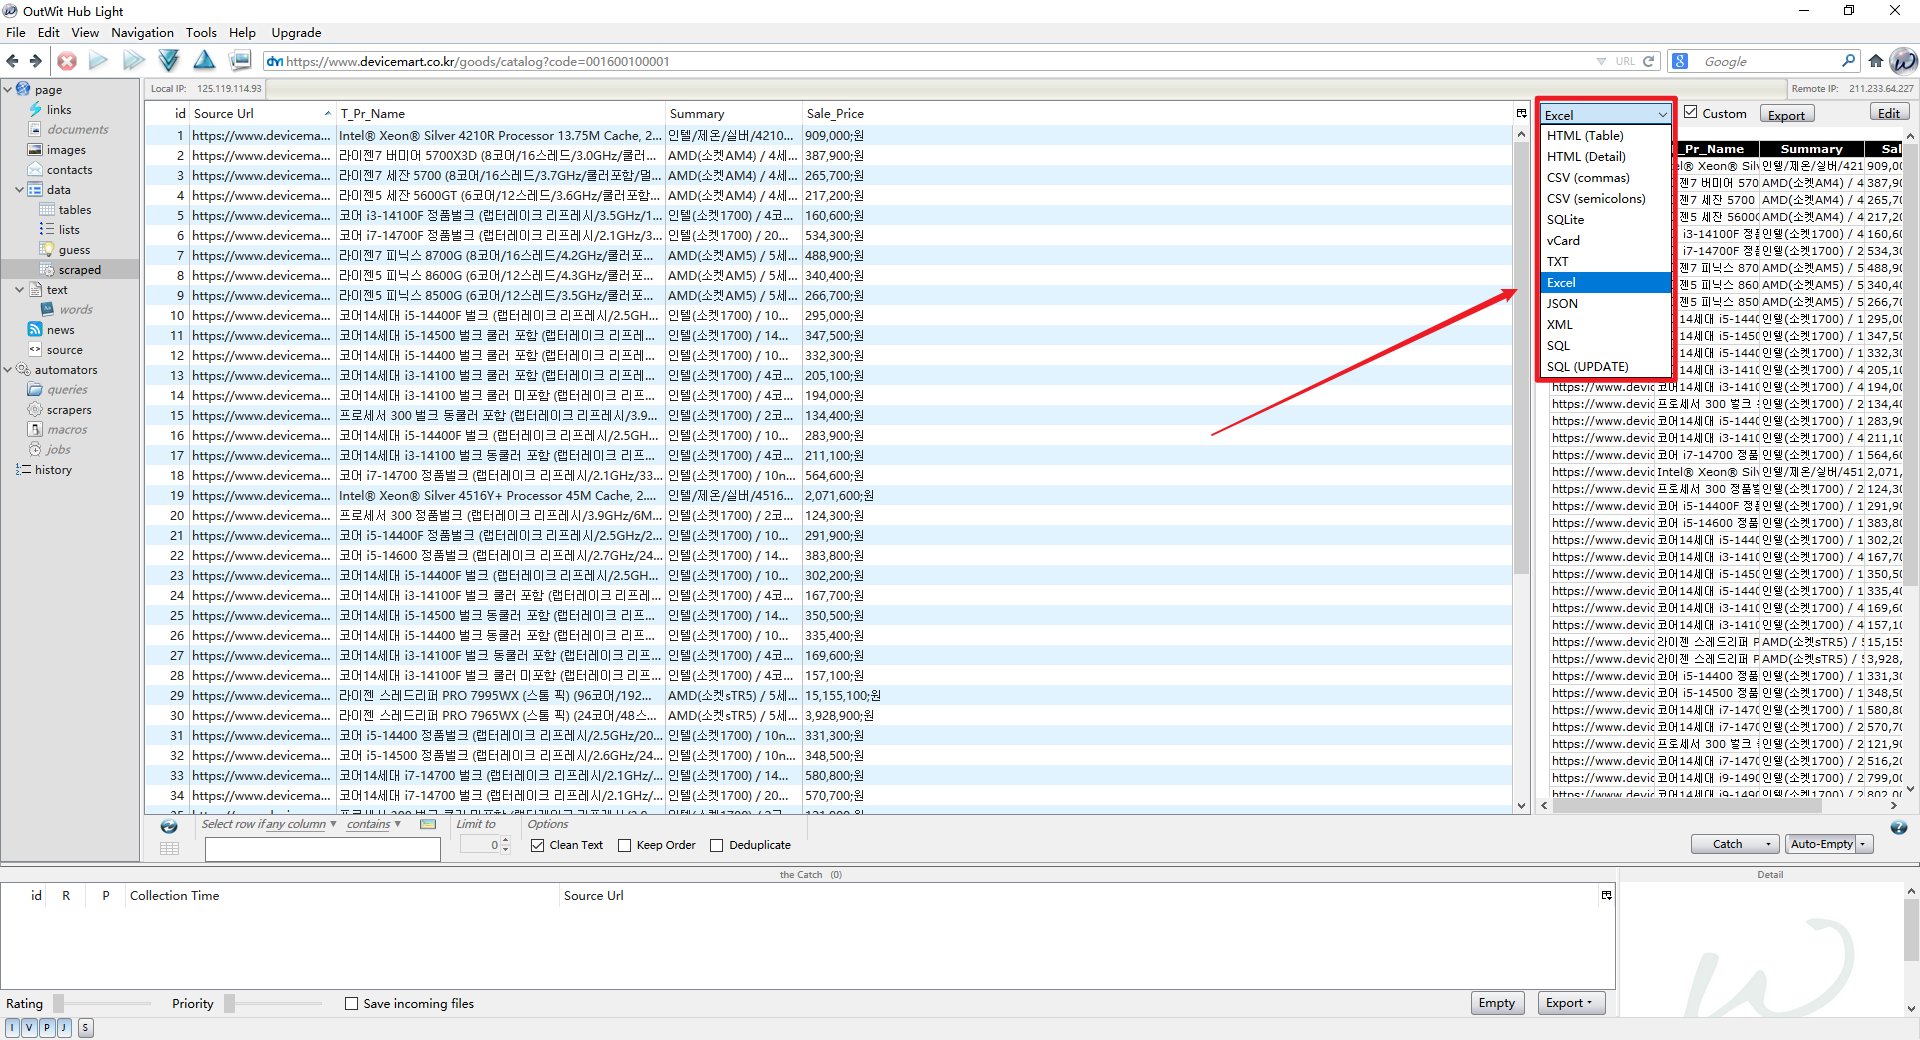Click the Google search field
This screenshot has width=1920, height=1040.
(x=1766, y=61)
